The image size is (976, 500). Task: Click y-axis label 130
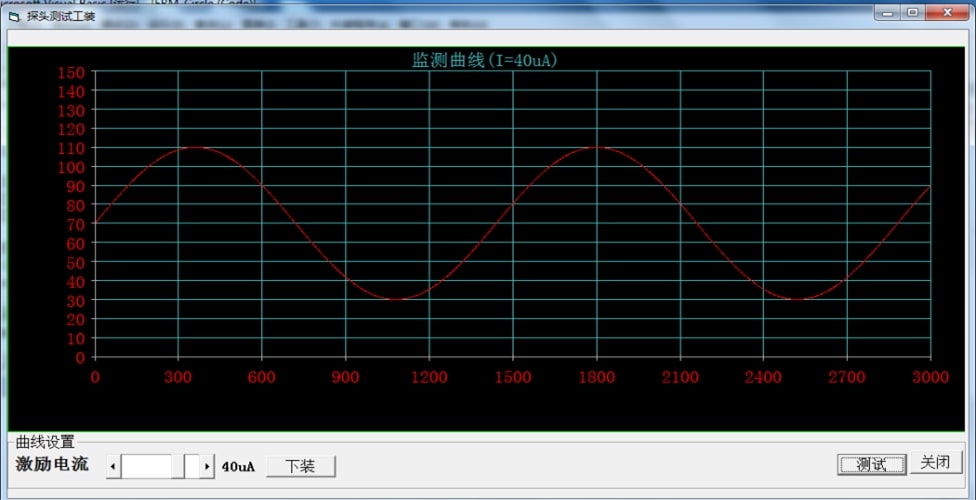tap(71, 110)
